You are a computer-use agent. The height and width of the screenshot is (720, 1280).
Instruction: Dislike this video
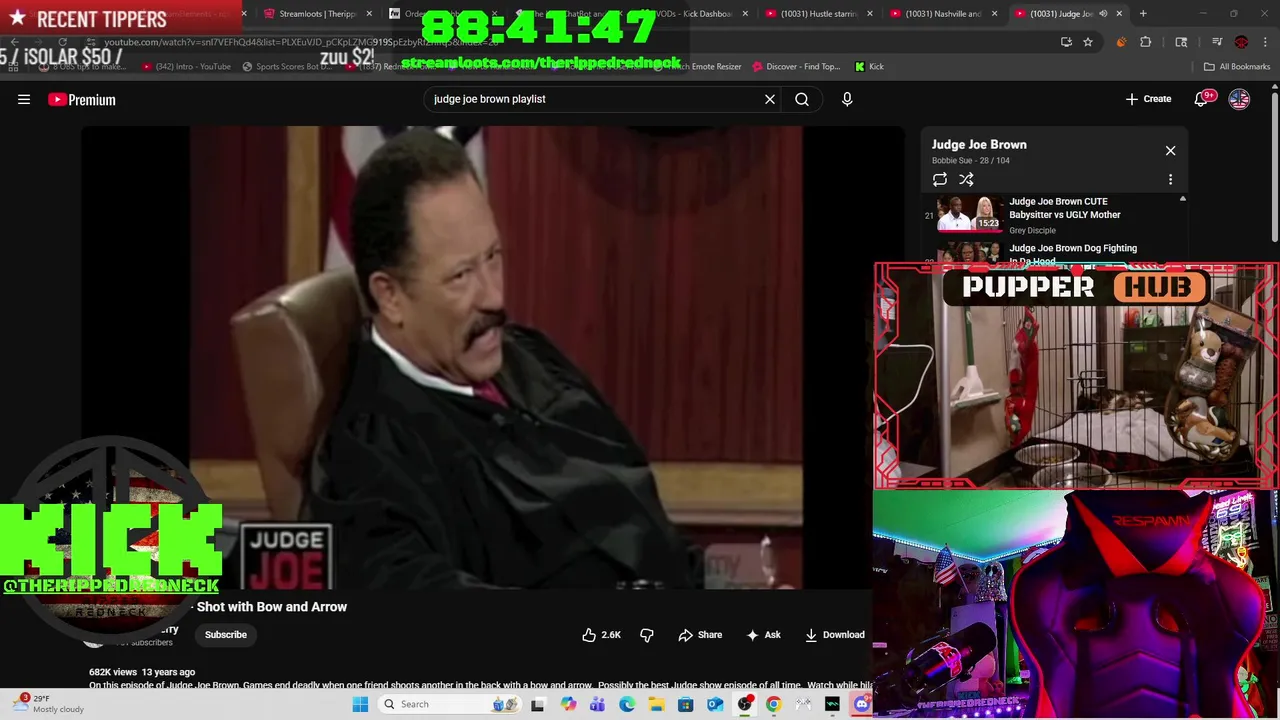[647, 635]
